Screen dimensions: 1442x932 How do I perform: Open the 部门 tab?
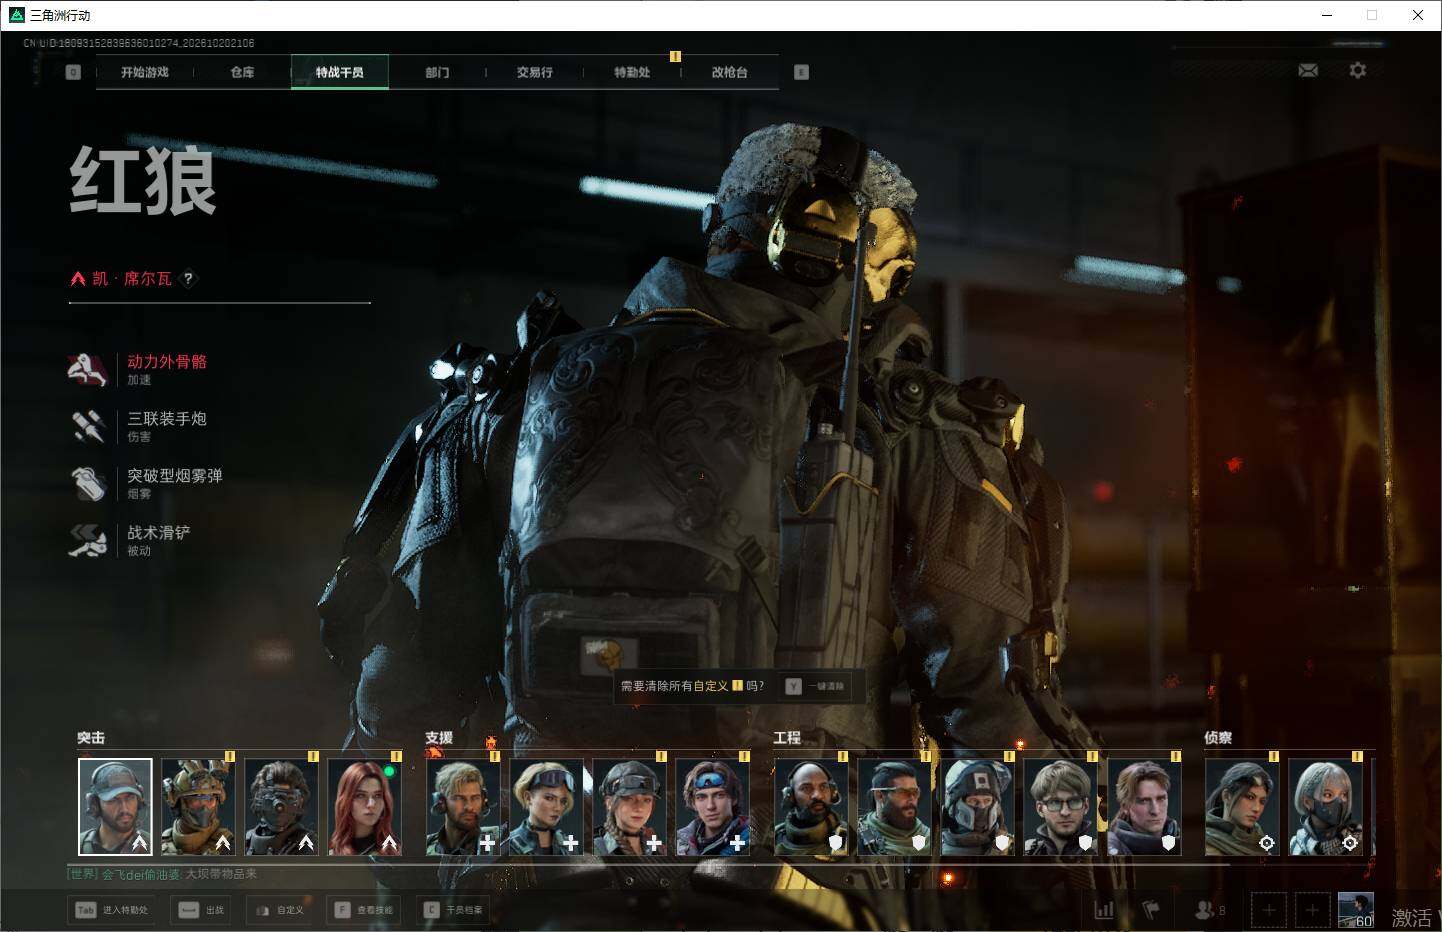[x=437, y=72]
